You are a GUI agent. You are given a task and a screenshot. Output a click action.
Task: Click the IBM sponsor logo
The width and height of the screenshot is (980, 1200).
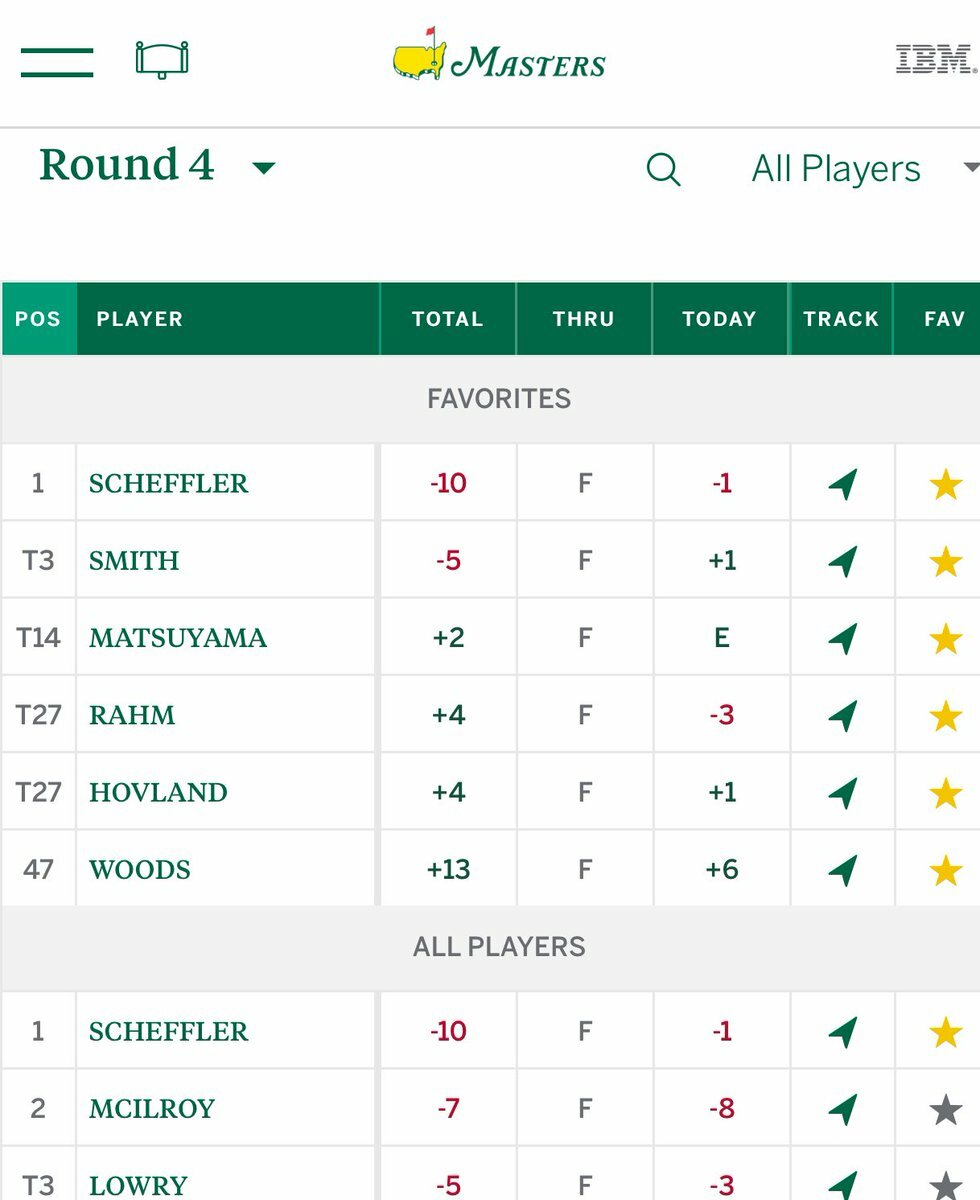click(x=936, y=60)
